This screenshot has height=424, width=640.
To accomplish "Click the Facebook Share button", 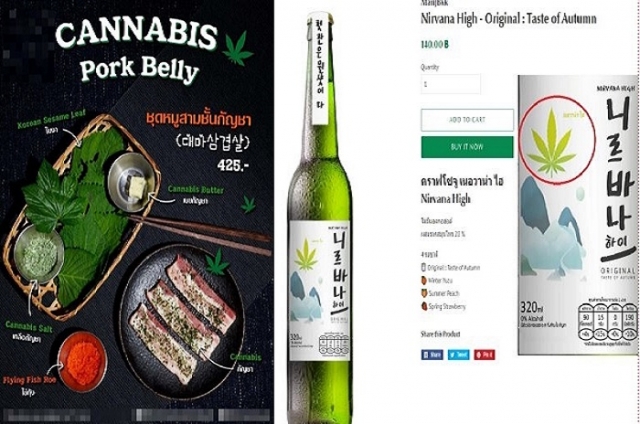I will pyautogui.click(x=432, y=355).
